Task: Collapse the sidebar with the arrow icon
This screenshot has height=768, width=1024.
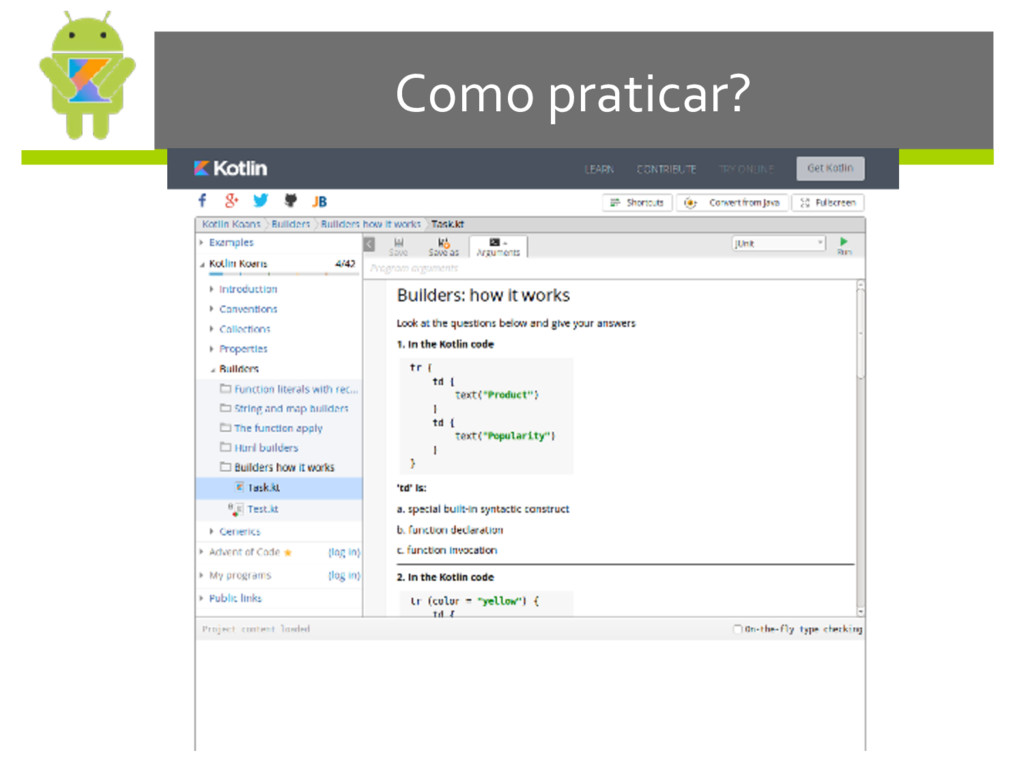Action: coord(370,244)
